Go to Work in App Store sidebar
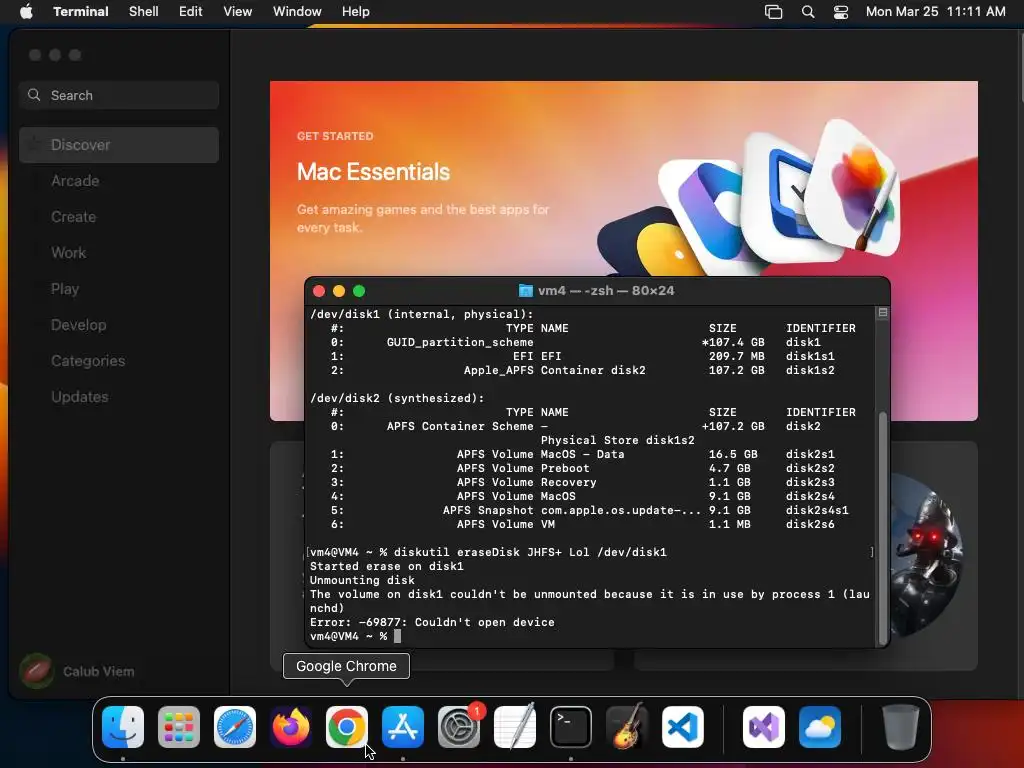The image size is (1024, 768). tap(119, 253)
